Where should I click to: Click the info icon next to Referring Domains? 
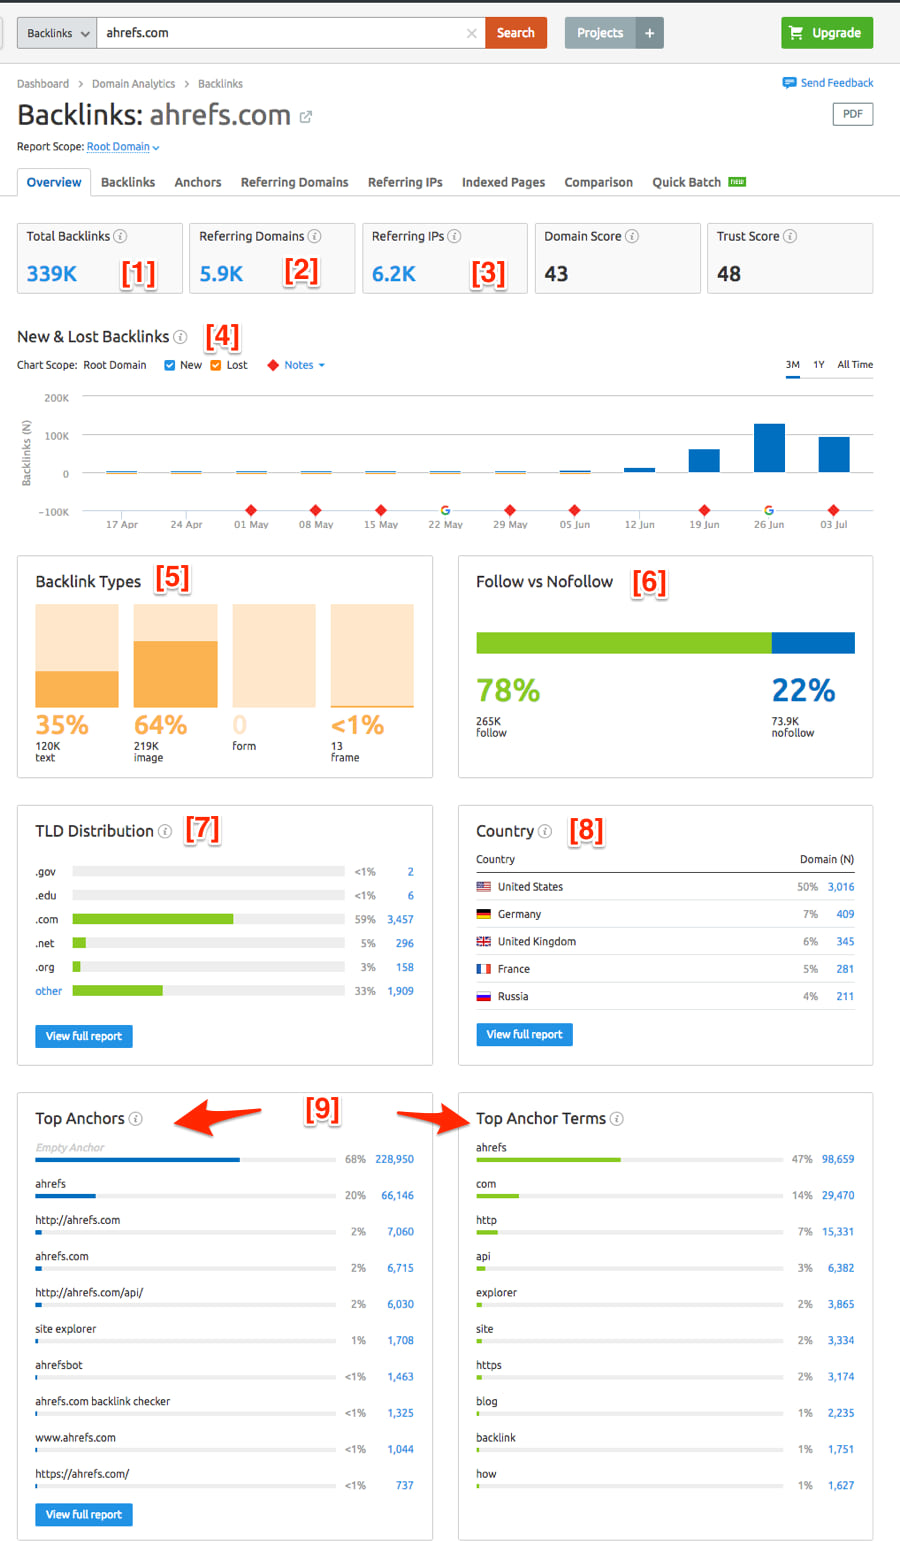(x=314, y=236)
